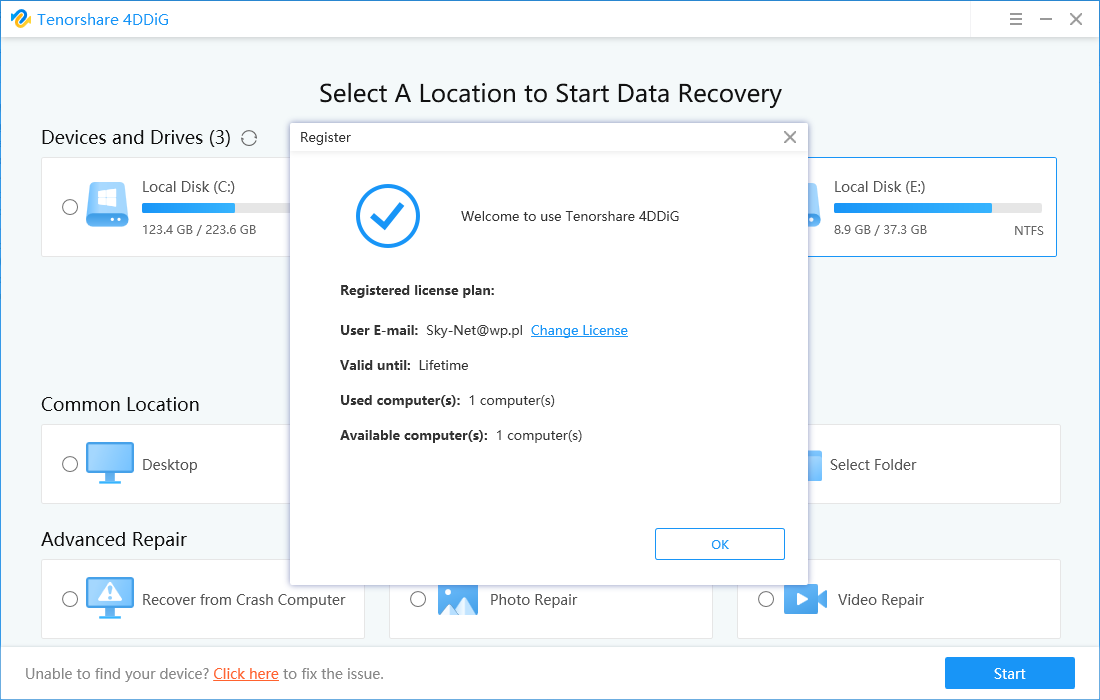
Task: Minimize the 4DDiG window
Action: click(x=1045, y=19)
